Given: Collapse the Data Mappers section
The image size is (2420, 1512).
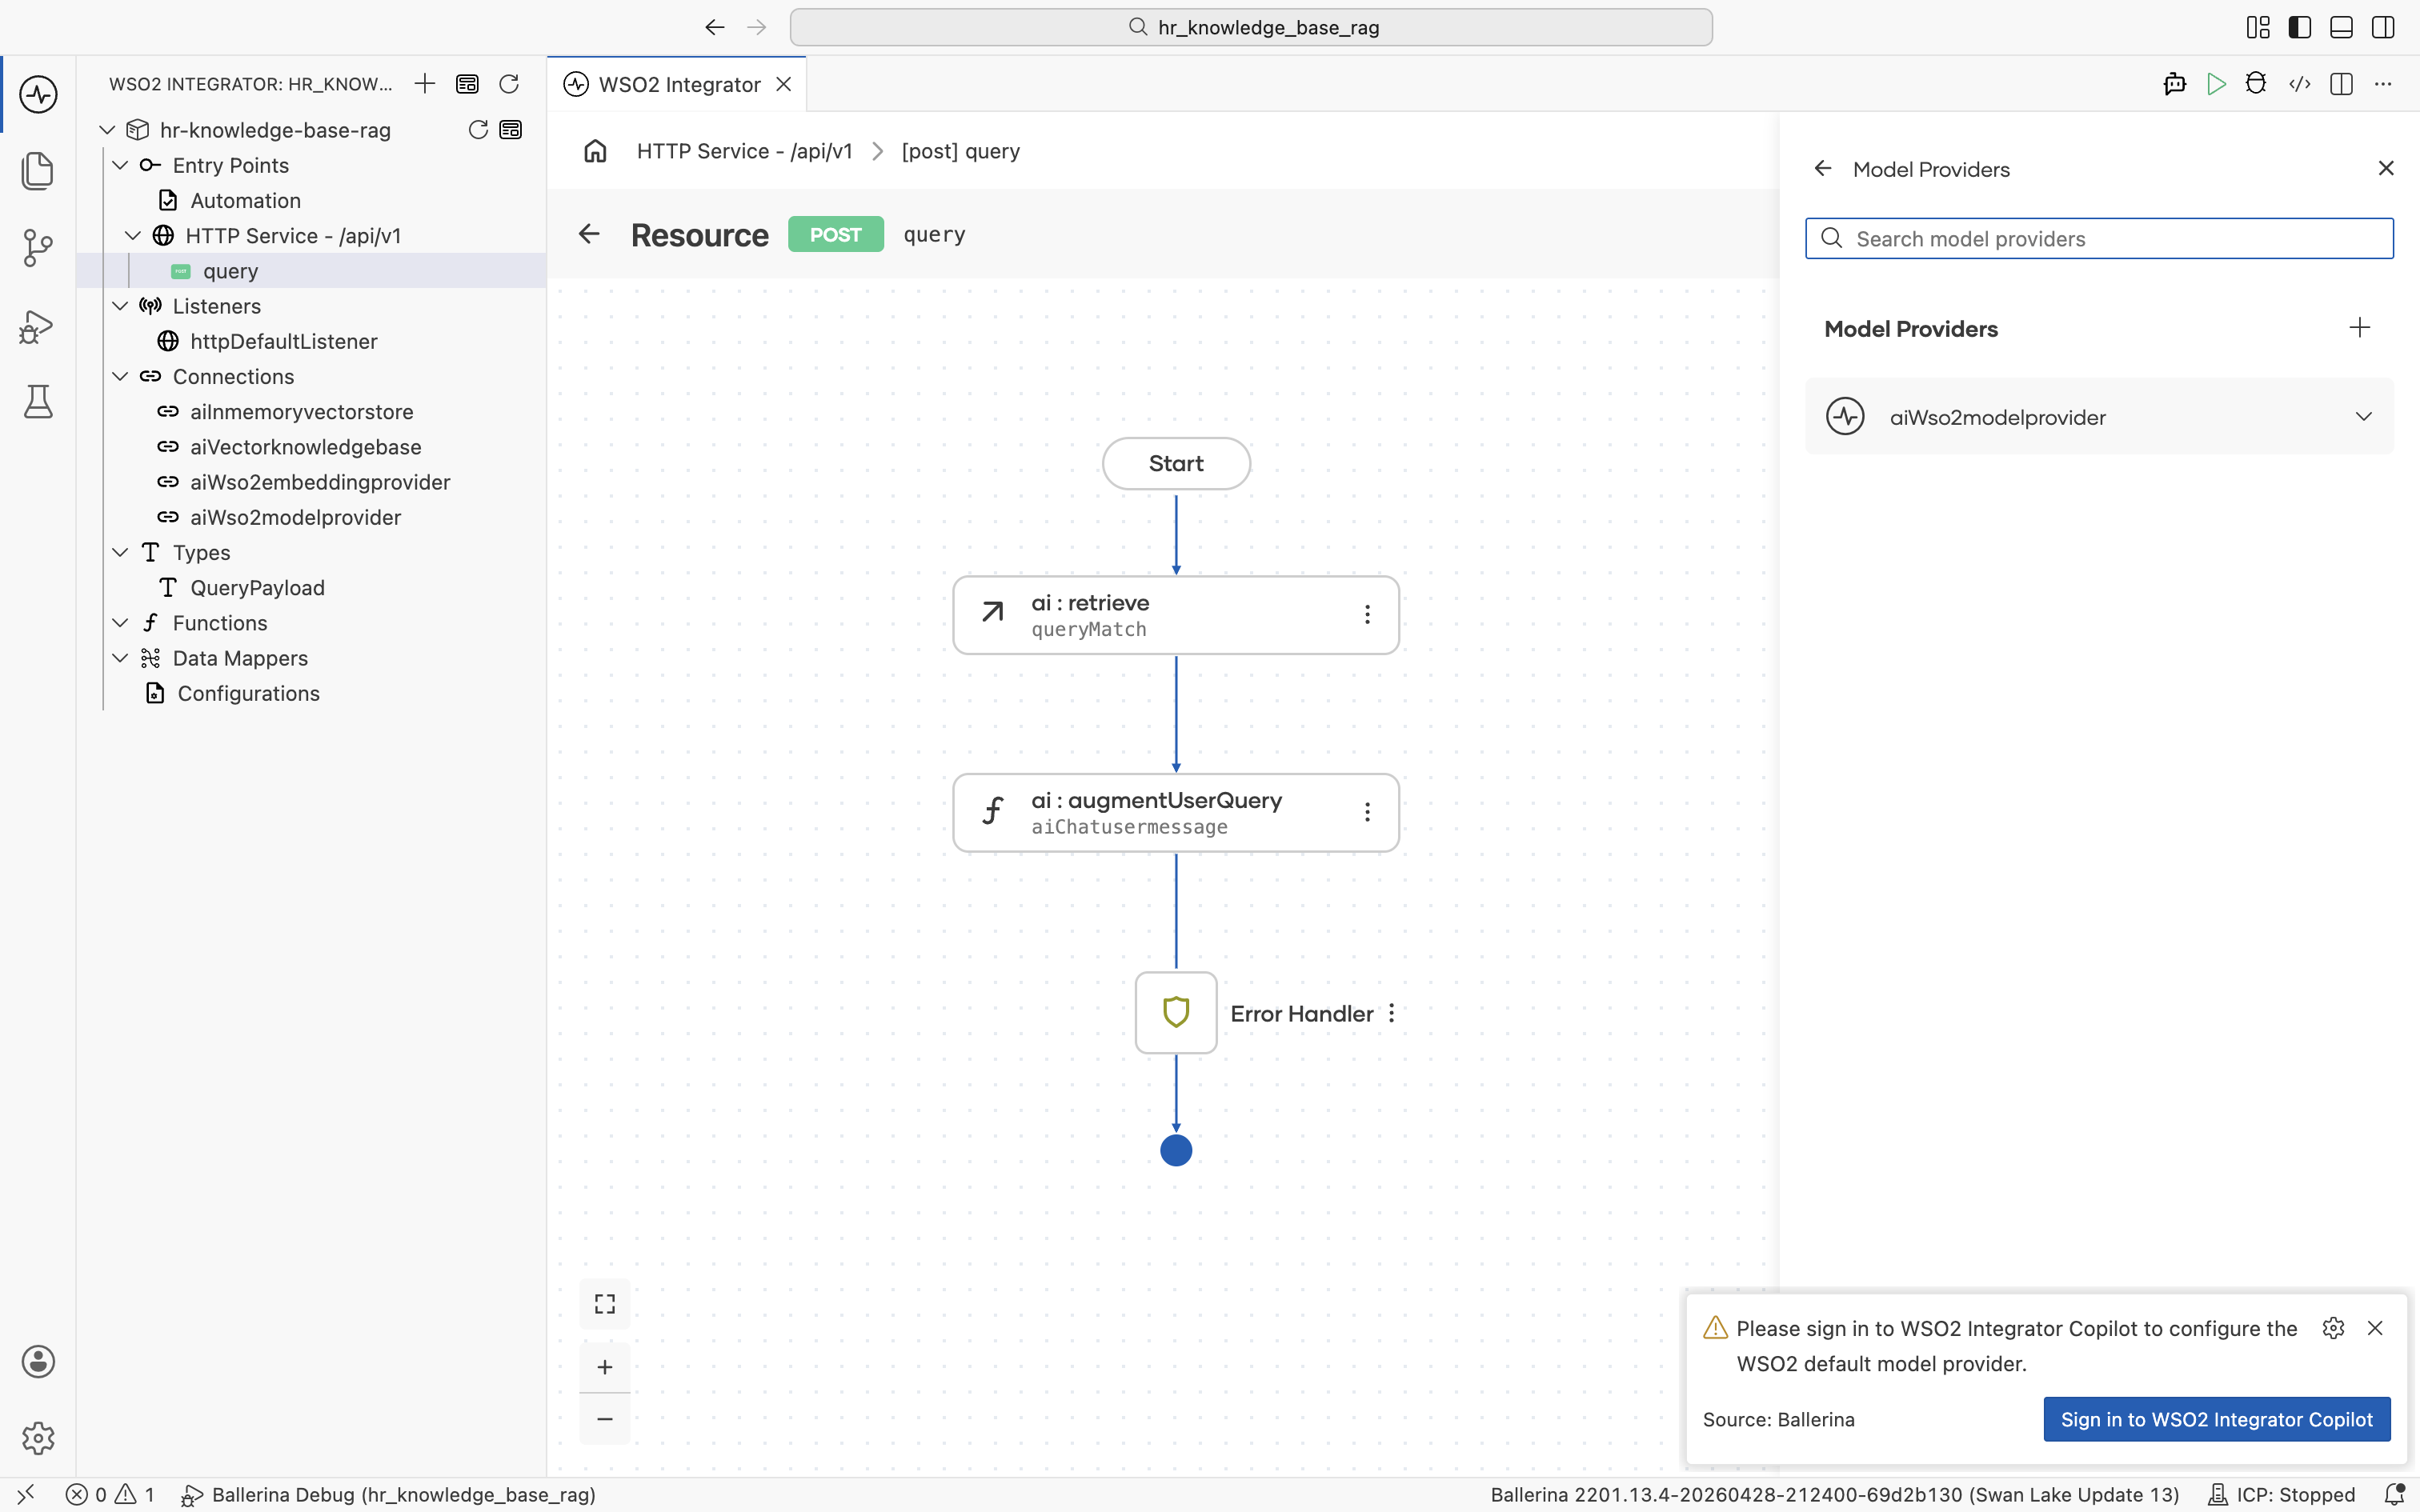Looking at the screenshot, I should point(120,658).
